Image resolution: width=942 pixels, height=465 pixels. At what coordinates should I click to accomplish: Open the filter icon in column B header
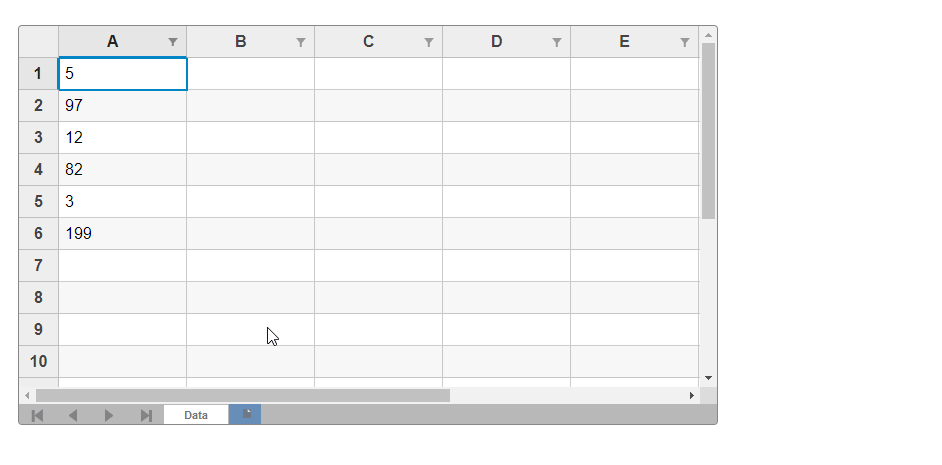tap(301, 42)
